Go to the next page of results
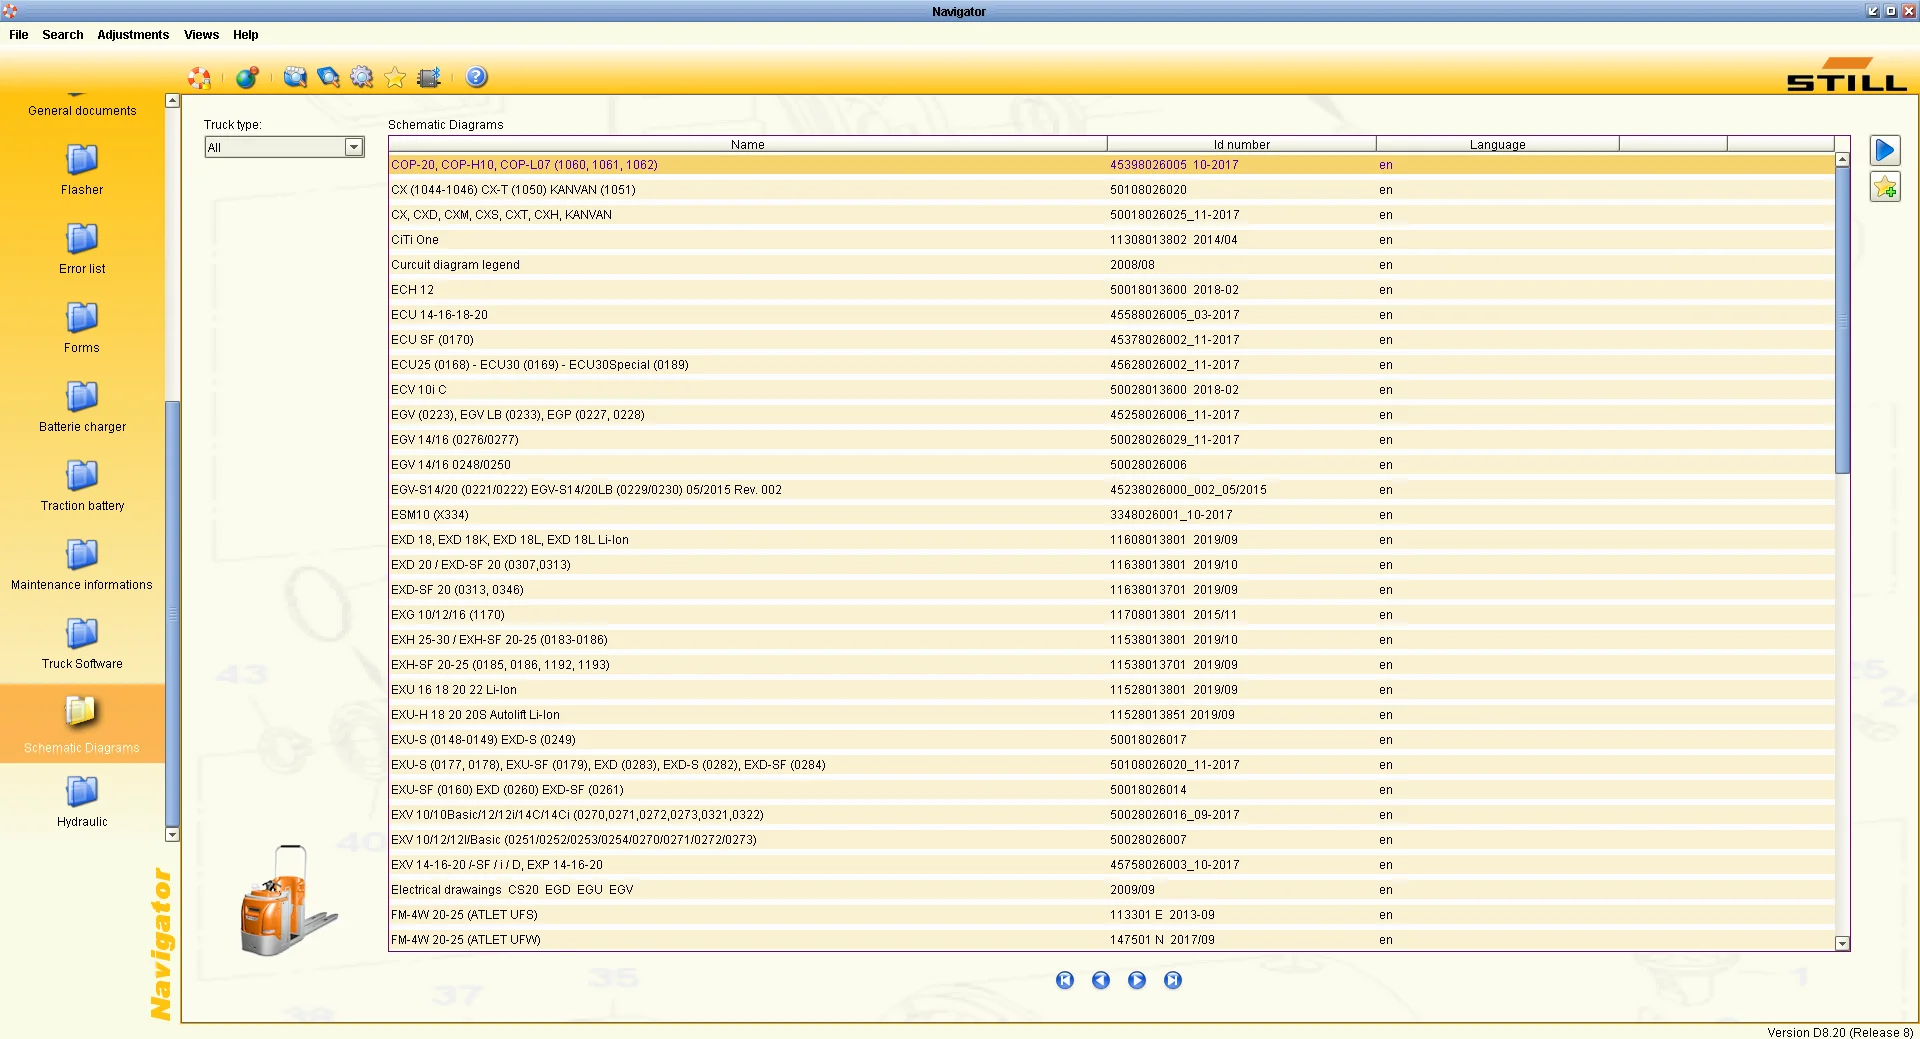1920x1039 pixels. (1137, 980)
